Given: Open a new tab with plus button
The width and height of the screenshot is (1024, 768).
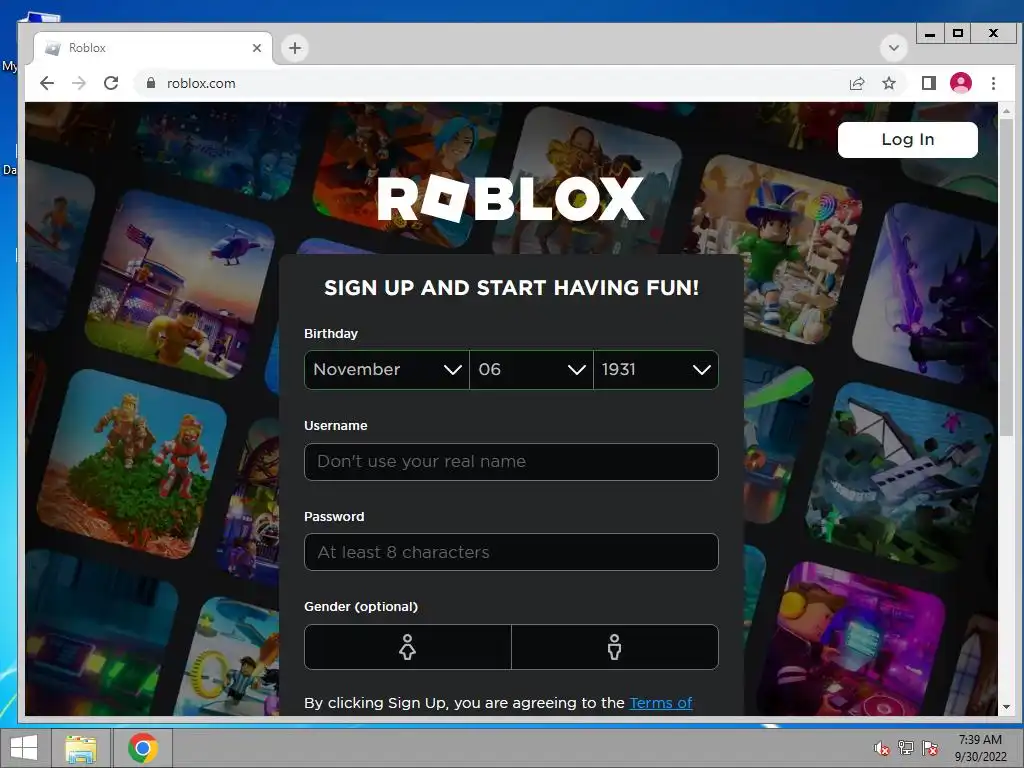Looking at the screenshot, I should [x=295, y=48].
